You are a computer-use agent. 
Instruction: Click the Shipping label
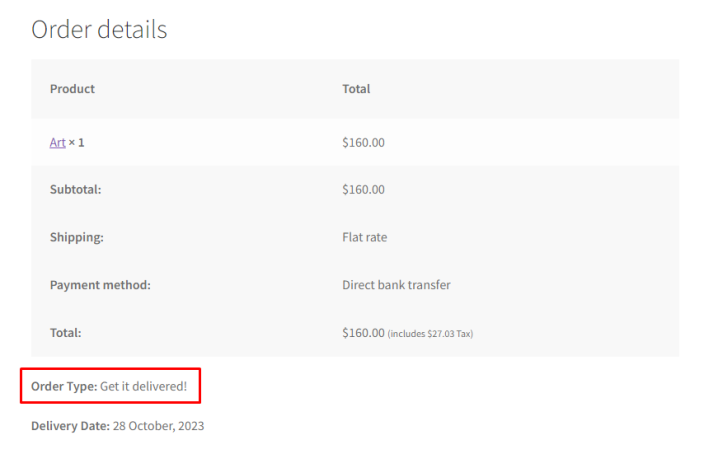77,237
